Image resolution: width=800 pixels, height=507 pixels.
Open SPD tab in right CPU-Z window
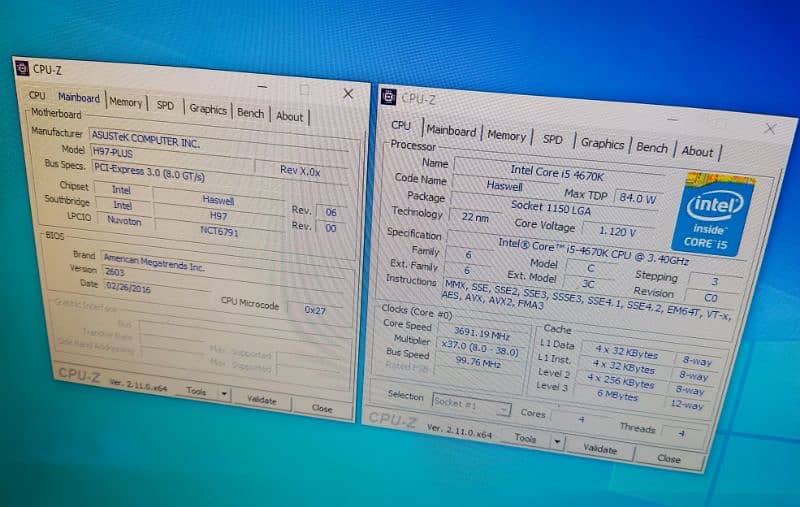tap(553, 140)
